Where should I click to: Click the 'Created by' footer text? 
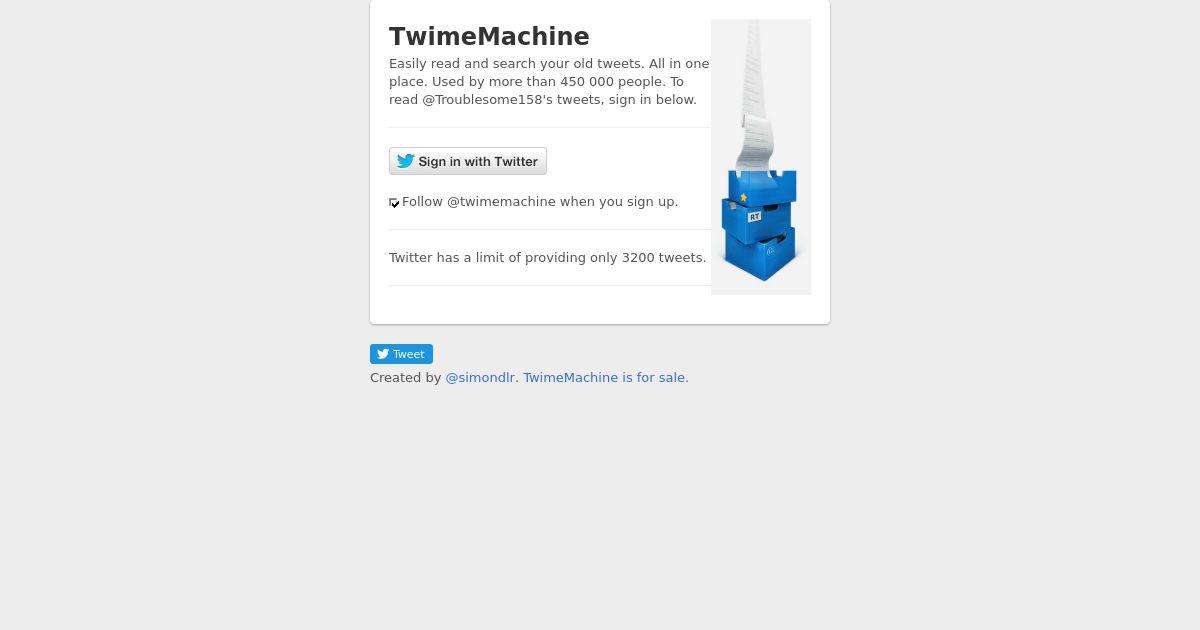(x=405, y=378)
